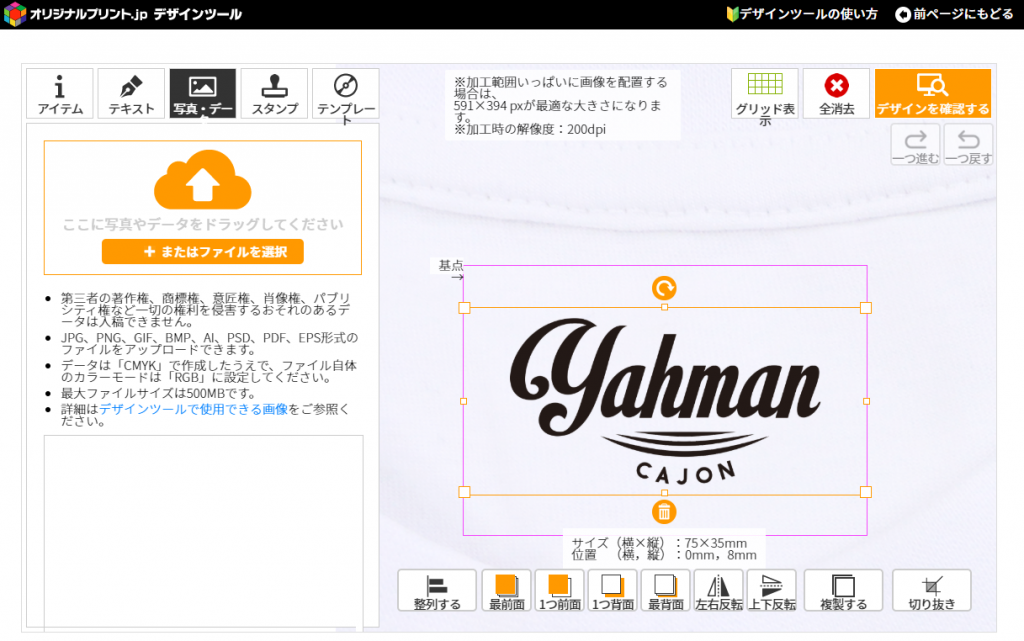Click 最前面 bring-to-front button
1024x641 pixels.
(507, 591)
